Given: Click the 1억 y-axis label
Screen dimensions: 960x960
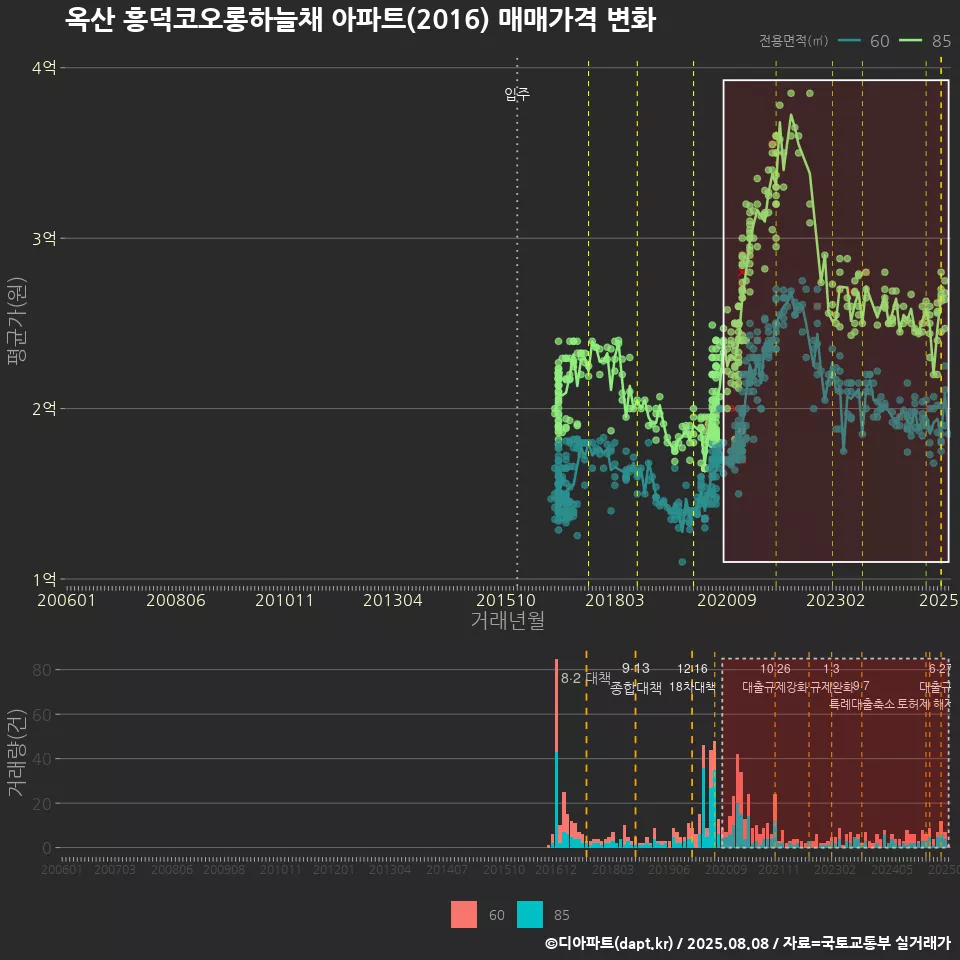Looking at the screenshot, I should click(x=44, y=579).
